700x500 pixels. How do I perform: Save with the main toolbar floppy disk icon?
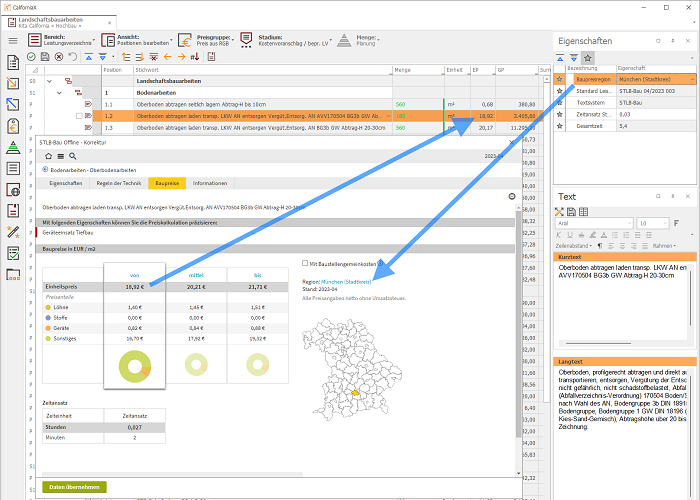tap(45, 57)
